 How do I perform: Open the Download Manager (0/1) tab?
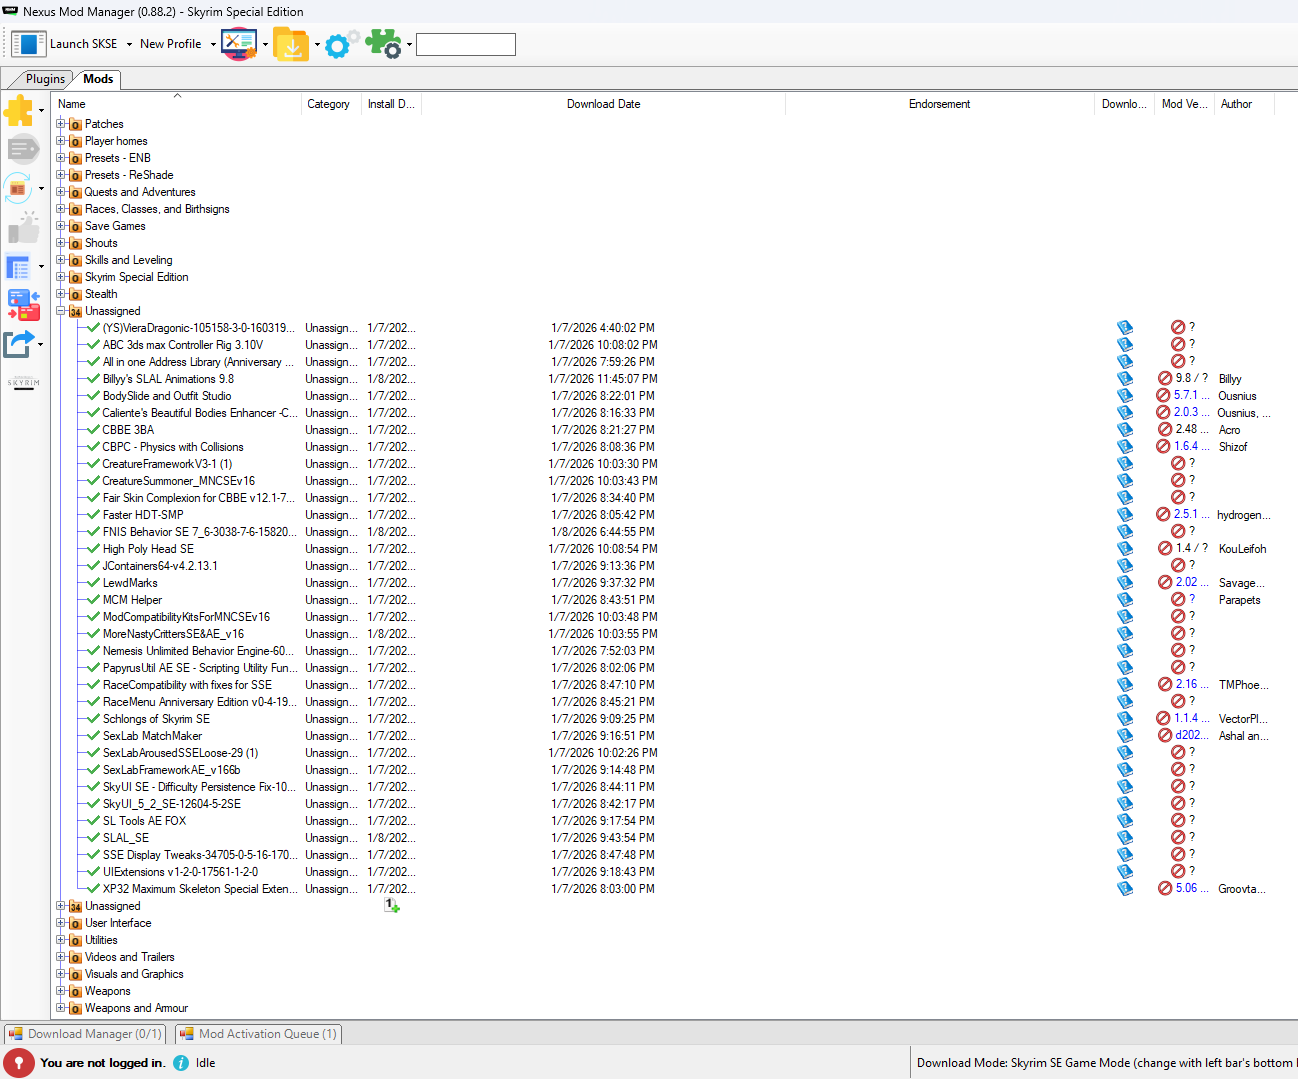(x=85, y=1034)
